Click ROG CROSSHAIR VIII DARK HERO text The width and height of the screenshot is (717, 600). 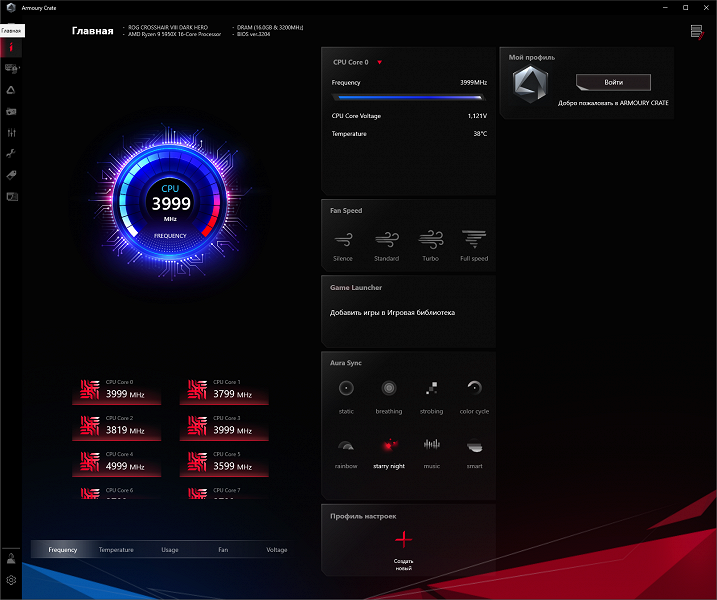[168, 27]
